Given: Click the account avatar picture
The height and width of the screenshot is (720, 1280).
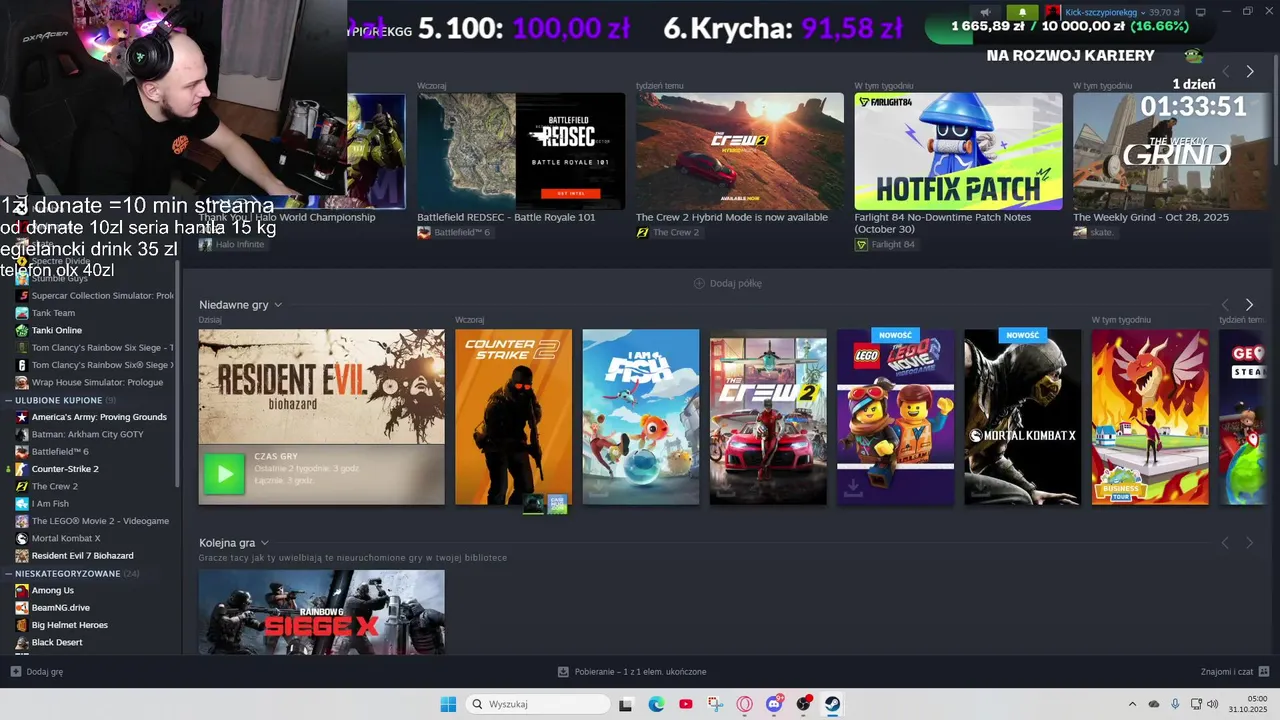Looking at the screenshot, I should (x=1053, y=12).
